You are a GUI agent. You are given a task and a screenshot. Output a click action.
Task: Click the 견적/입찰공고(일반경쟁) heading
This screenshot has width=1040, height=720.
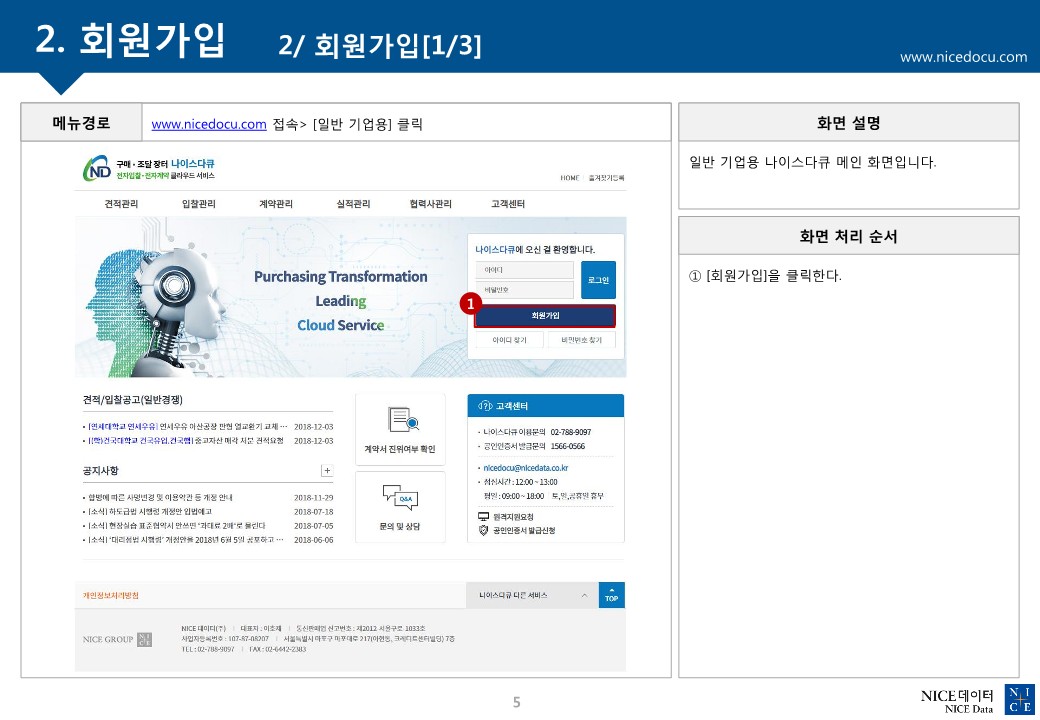point(133,399)
